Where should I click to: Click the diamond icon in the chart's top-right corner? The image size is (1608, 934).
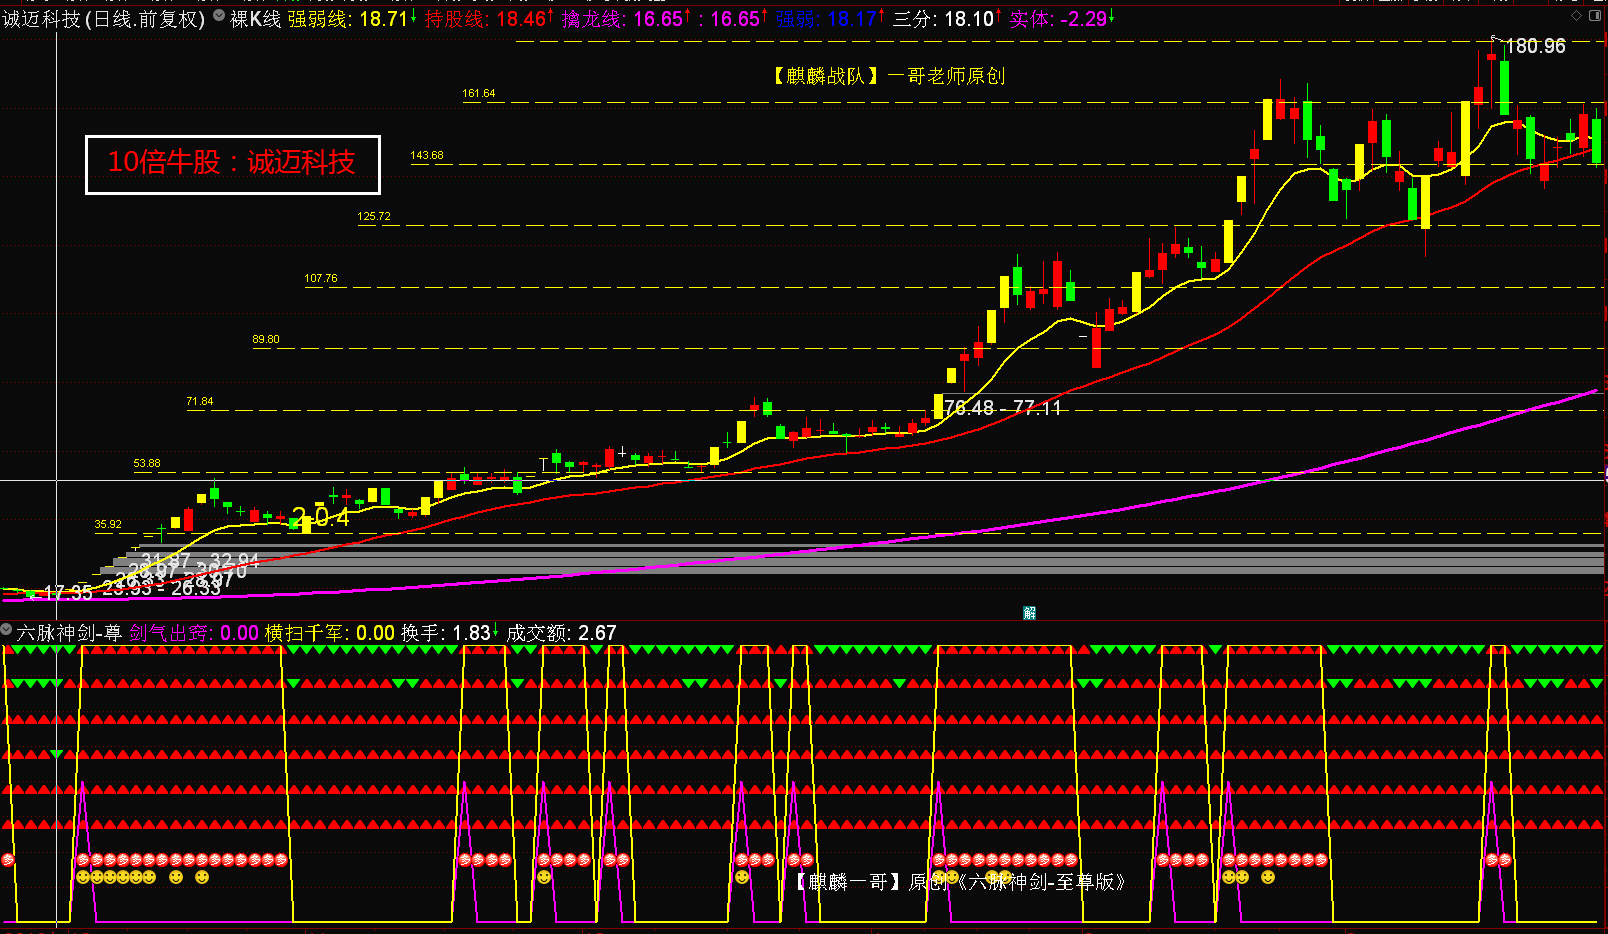point(1578,16)
